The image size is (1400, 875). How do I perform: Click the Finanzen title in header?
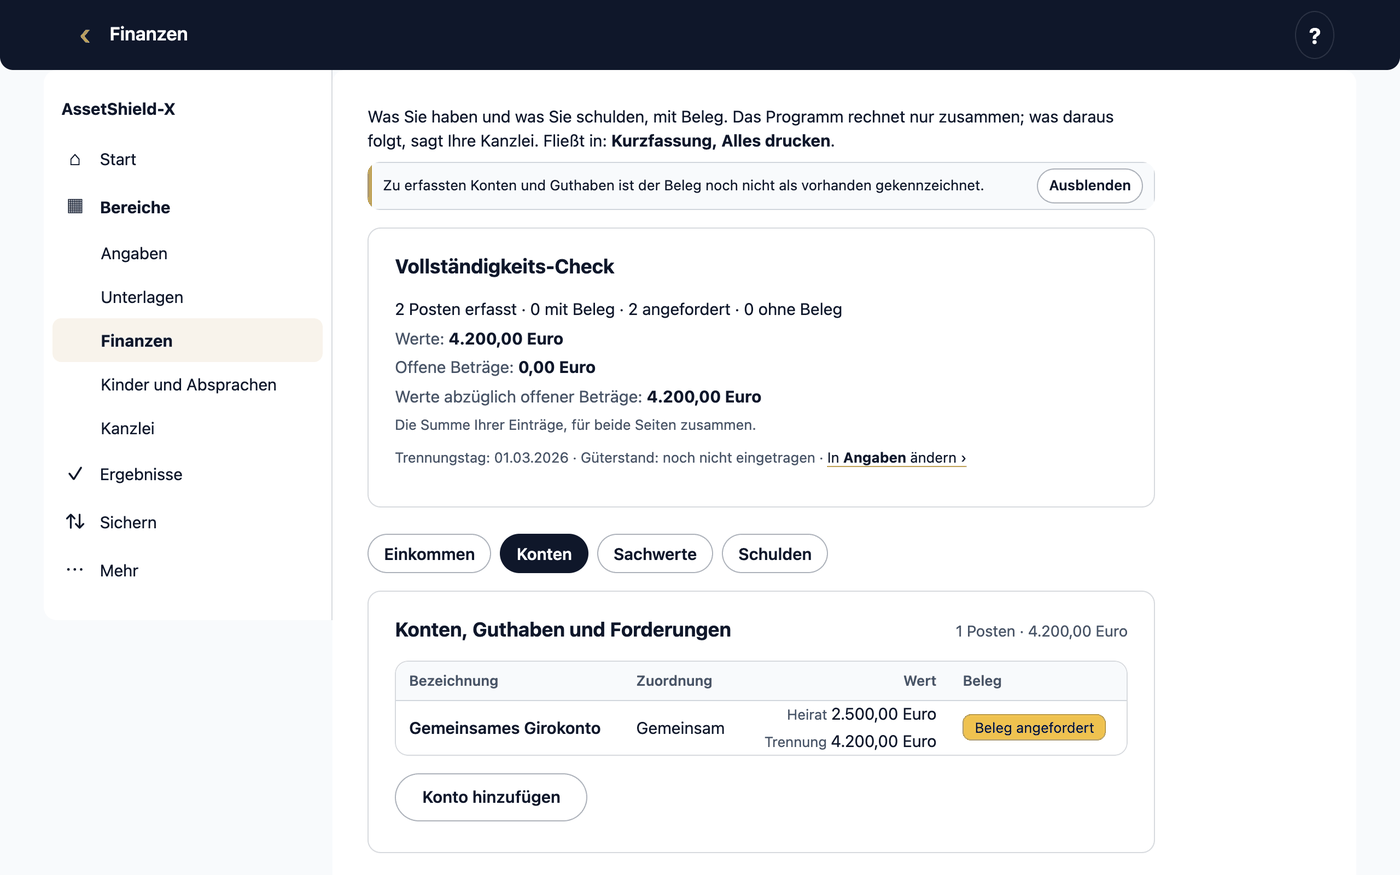(148, 34)
